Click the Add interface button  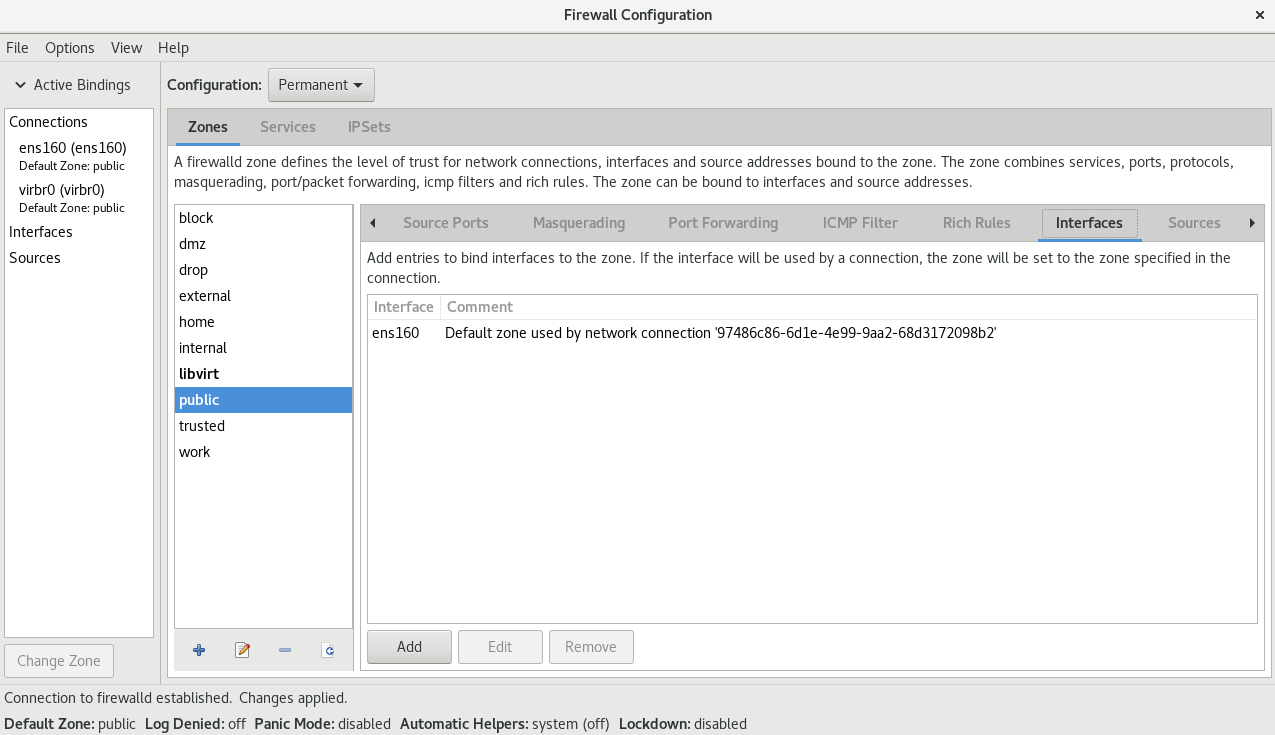click(x=410, y=647)
